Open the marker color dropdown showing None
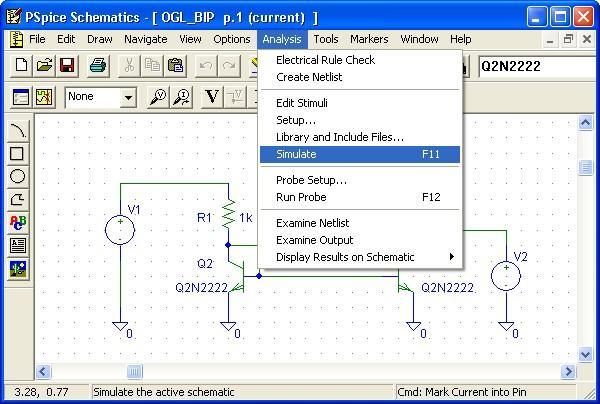The image size is (600, 404). coord(128,97)
